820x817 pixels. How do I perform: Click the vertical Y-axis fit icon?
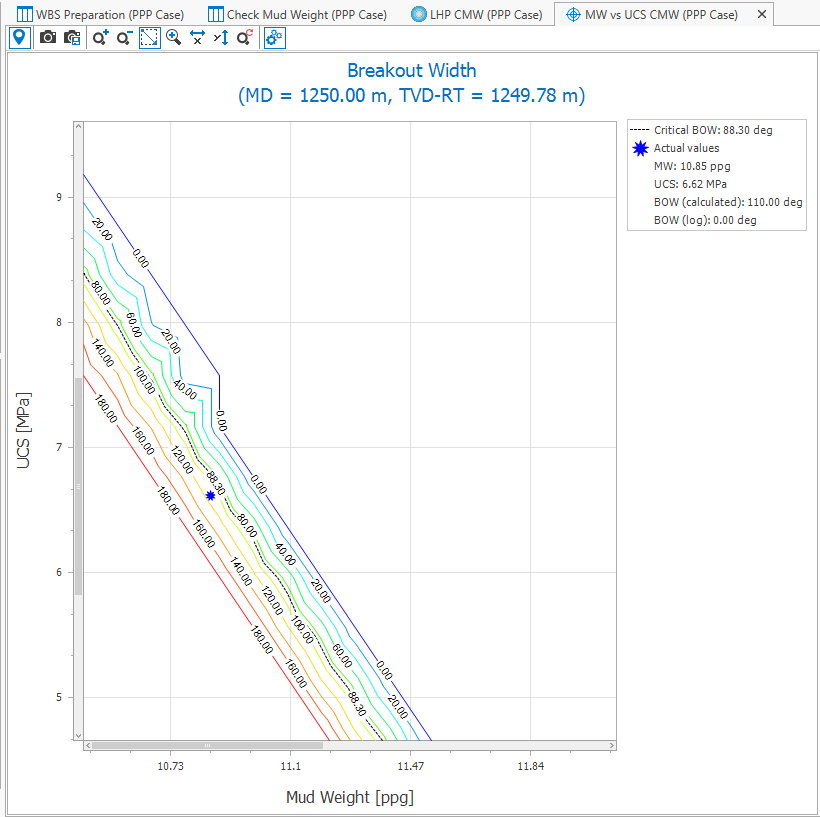tap(221, 38)
